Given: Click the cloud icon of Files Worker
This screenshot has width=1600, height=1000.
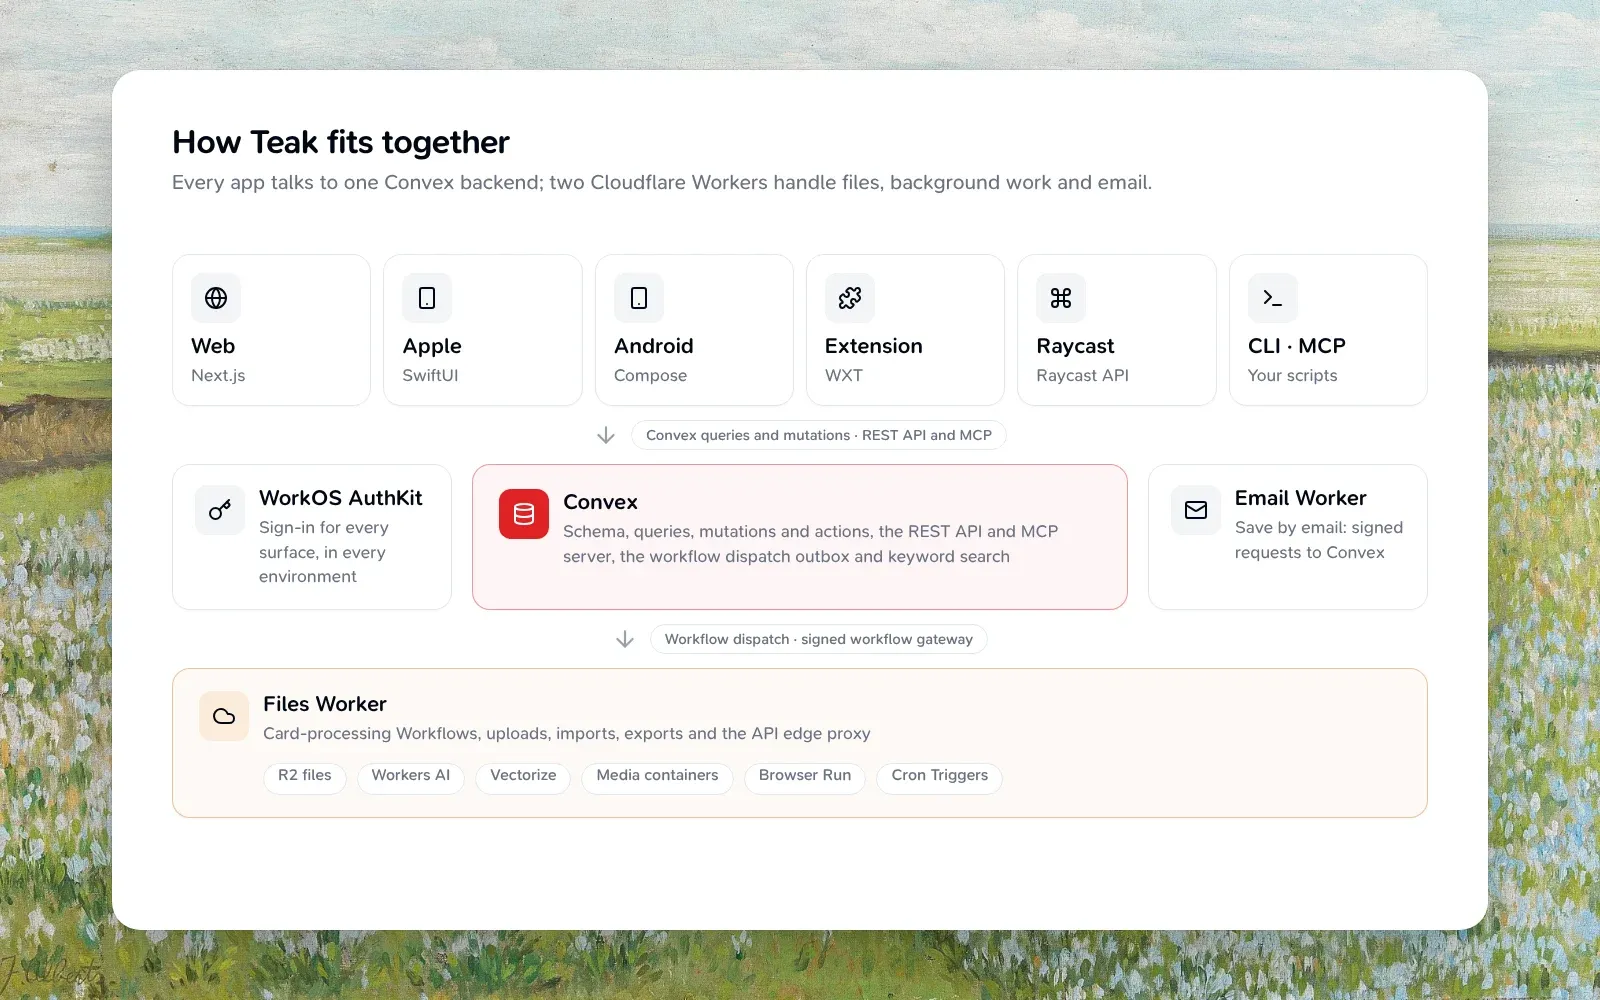Looking at the screenshot, I should tap(224, 716).
